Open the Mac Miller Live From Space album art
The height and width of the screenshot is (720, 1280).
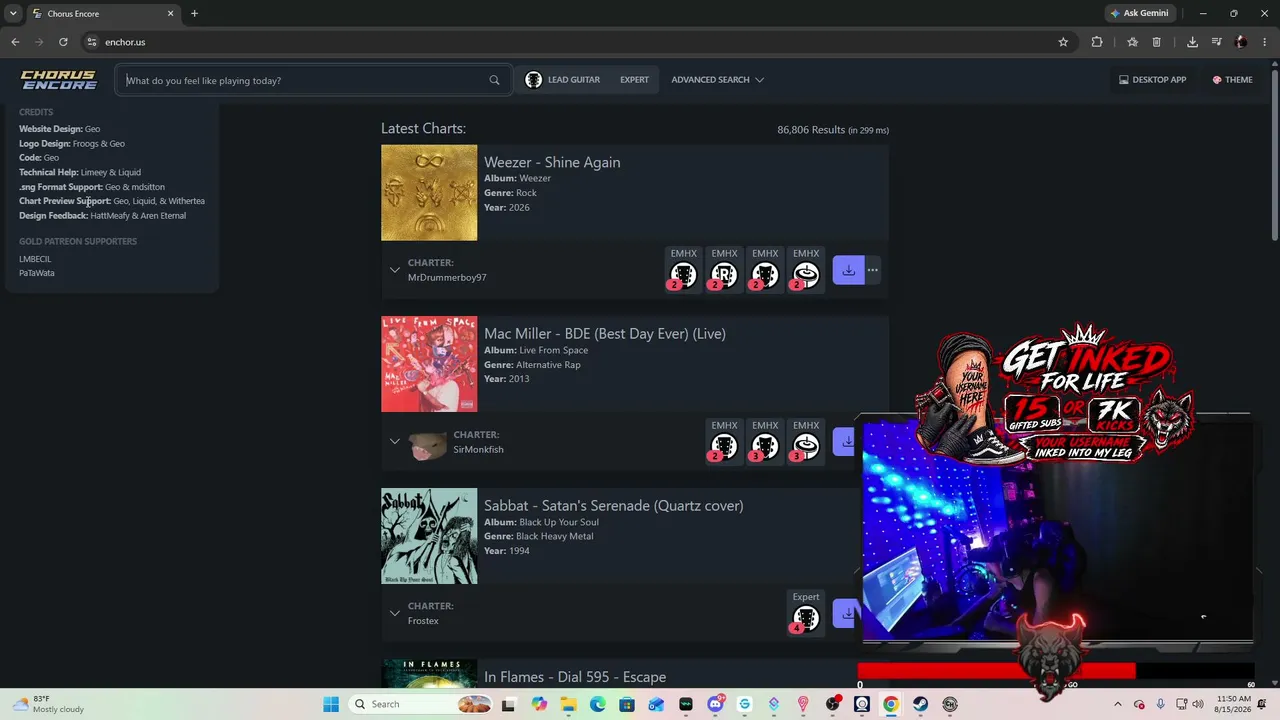click(x=429, y=364)
